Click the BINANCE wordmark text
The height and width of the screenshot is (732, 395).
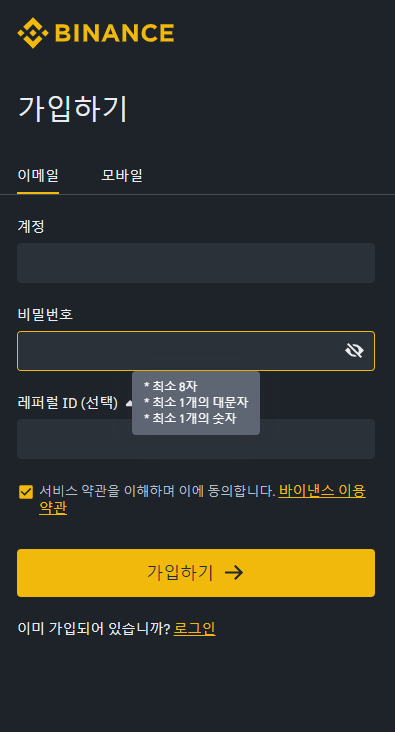coord(114,34)
